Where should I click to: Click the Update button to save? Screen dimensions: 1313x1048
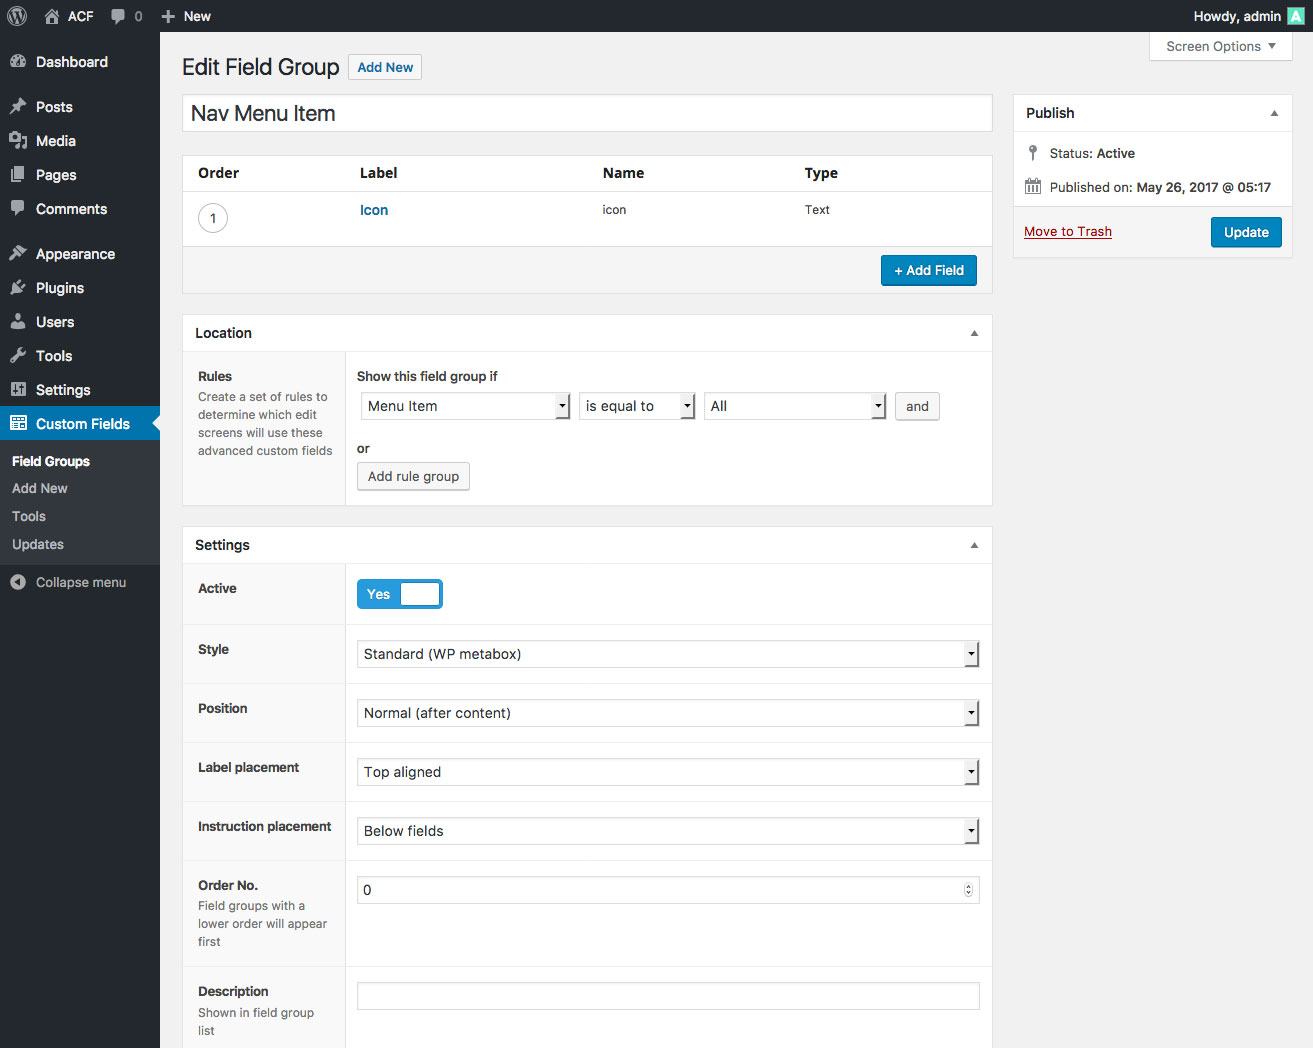tap(1246, 231)
